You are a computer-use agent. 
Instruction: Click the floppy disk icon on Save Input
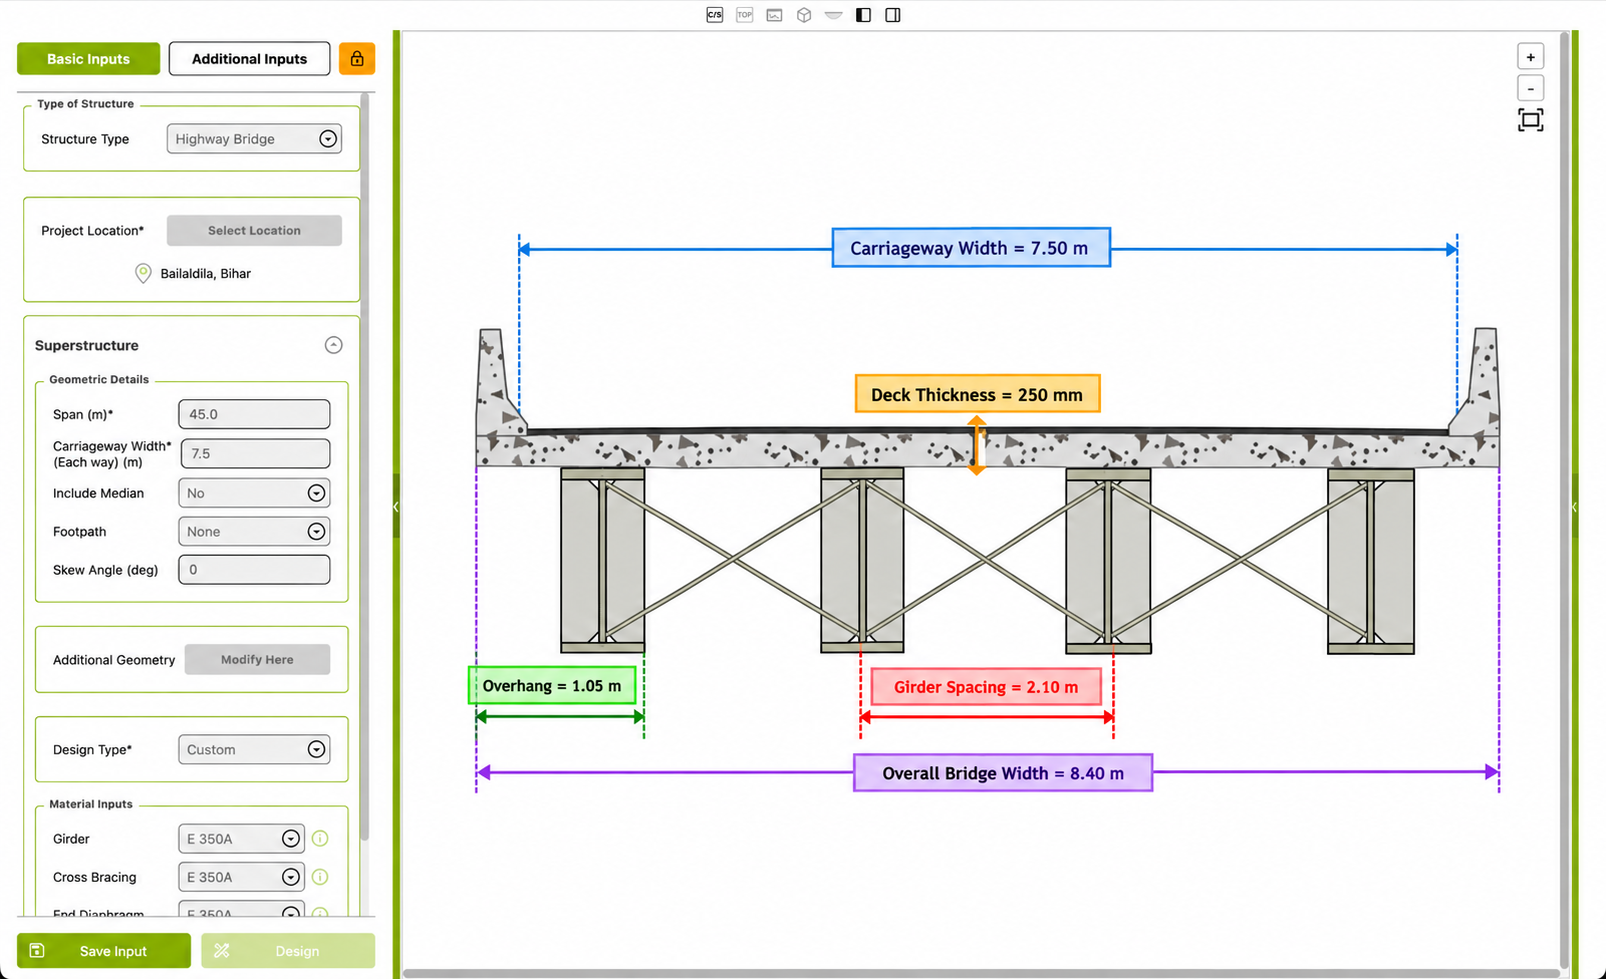(x=37, y=950)
